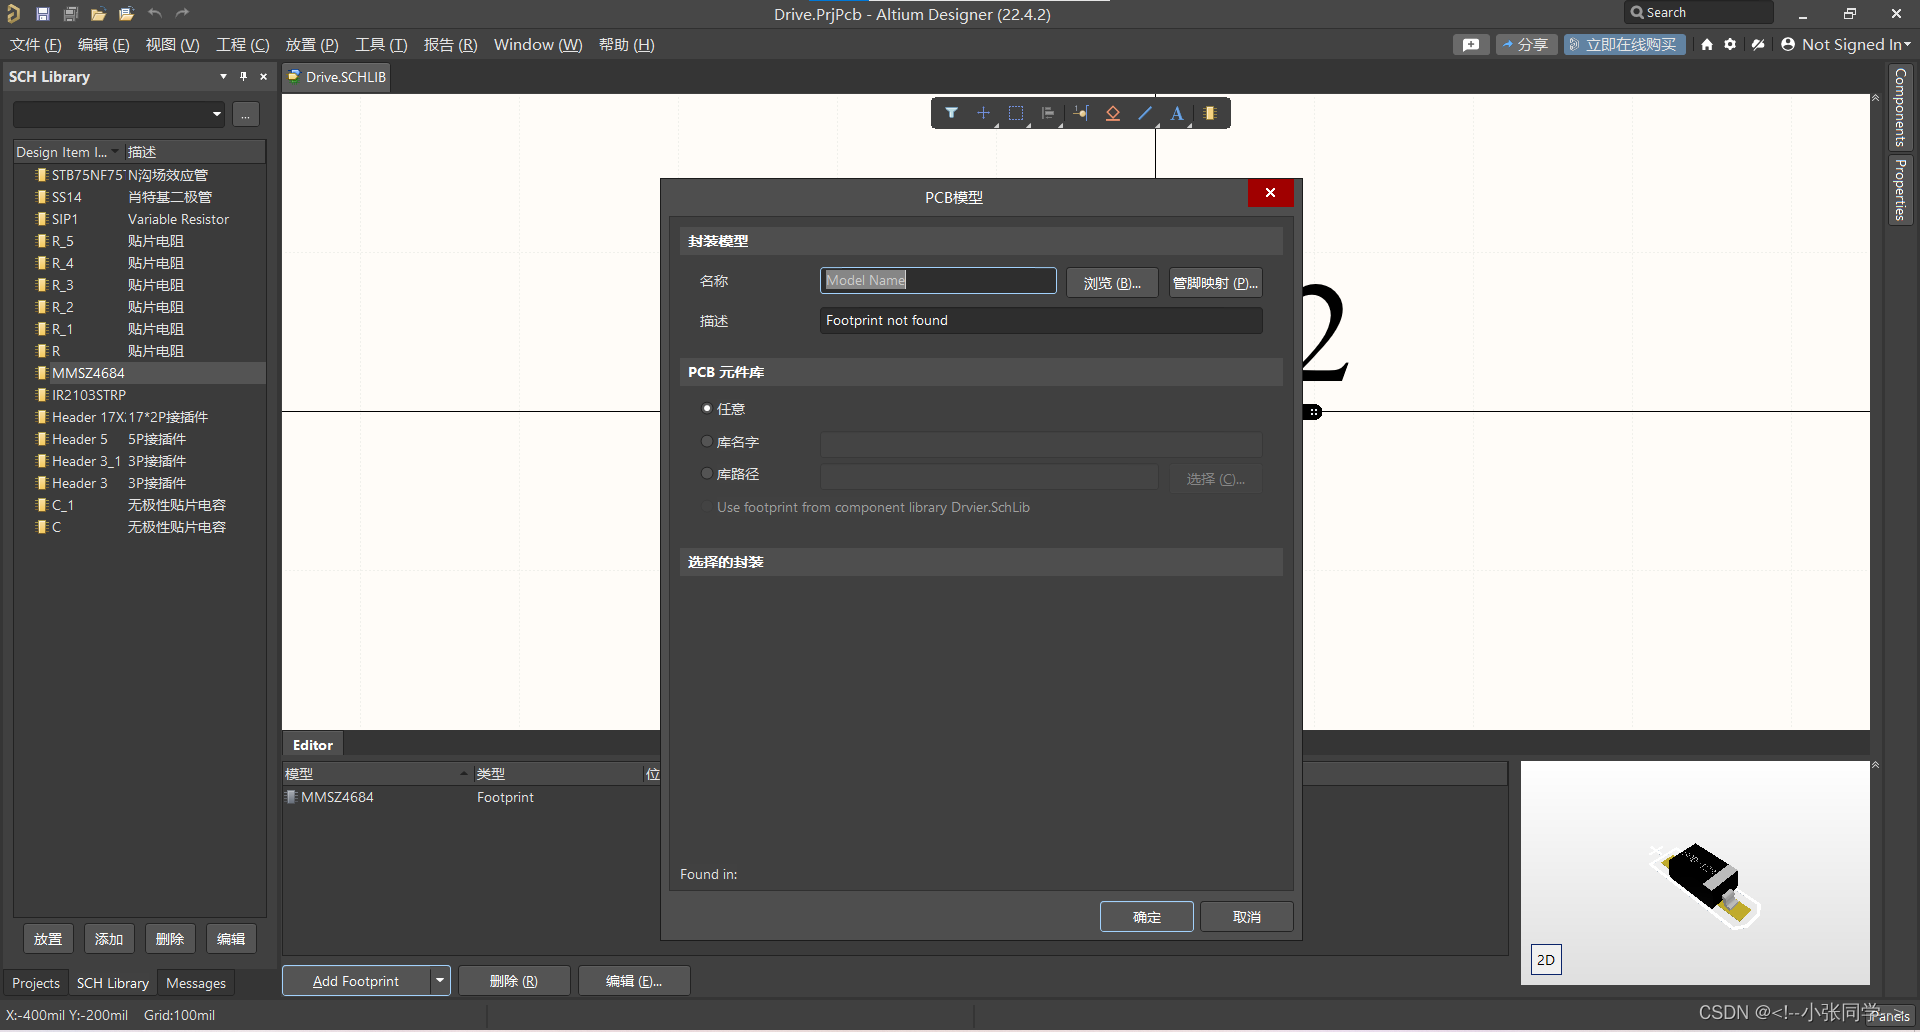
Task: Select the Filter tool in active bar
Action: (952, 113)
